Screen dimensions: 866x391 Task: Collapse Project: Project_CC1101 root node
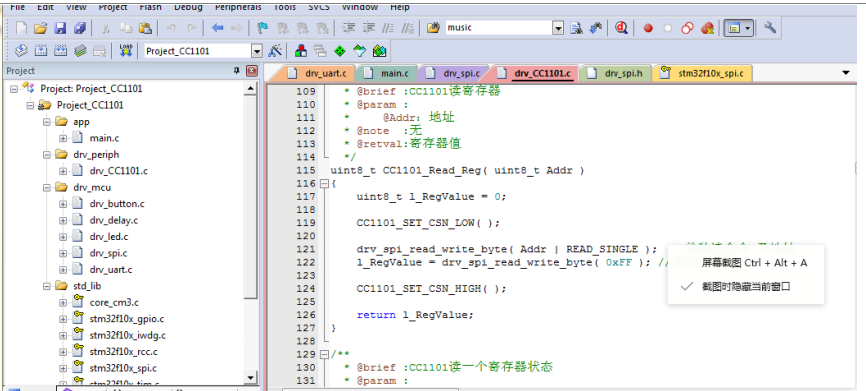tap(14, 88)
